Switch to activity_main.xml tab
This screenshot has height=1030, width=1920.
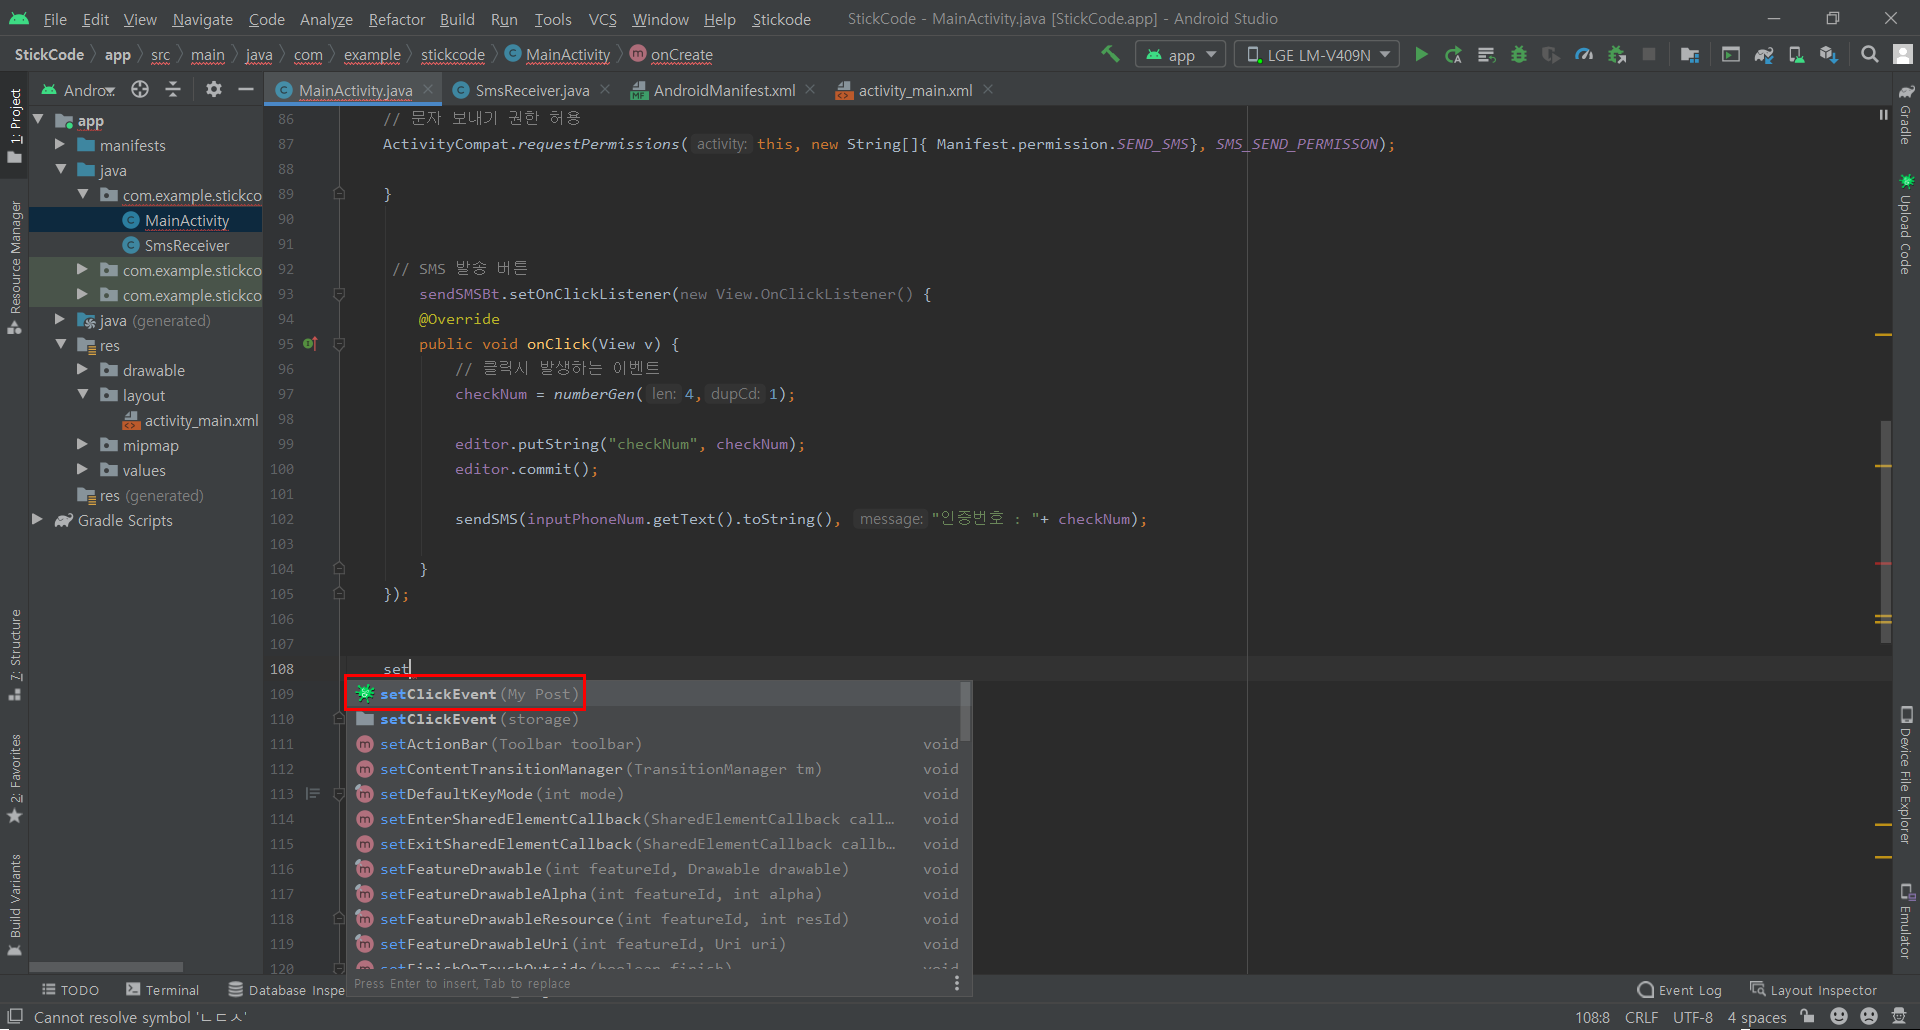[915, 90]
